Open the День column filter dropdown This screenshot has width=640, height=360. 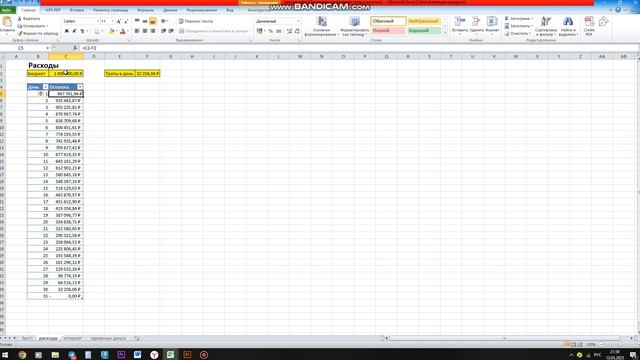(x=45, y=87)
